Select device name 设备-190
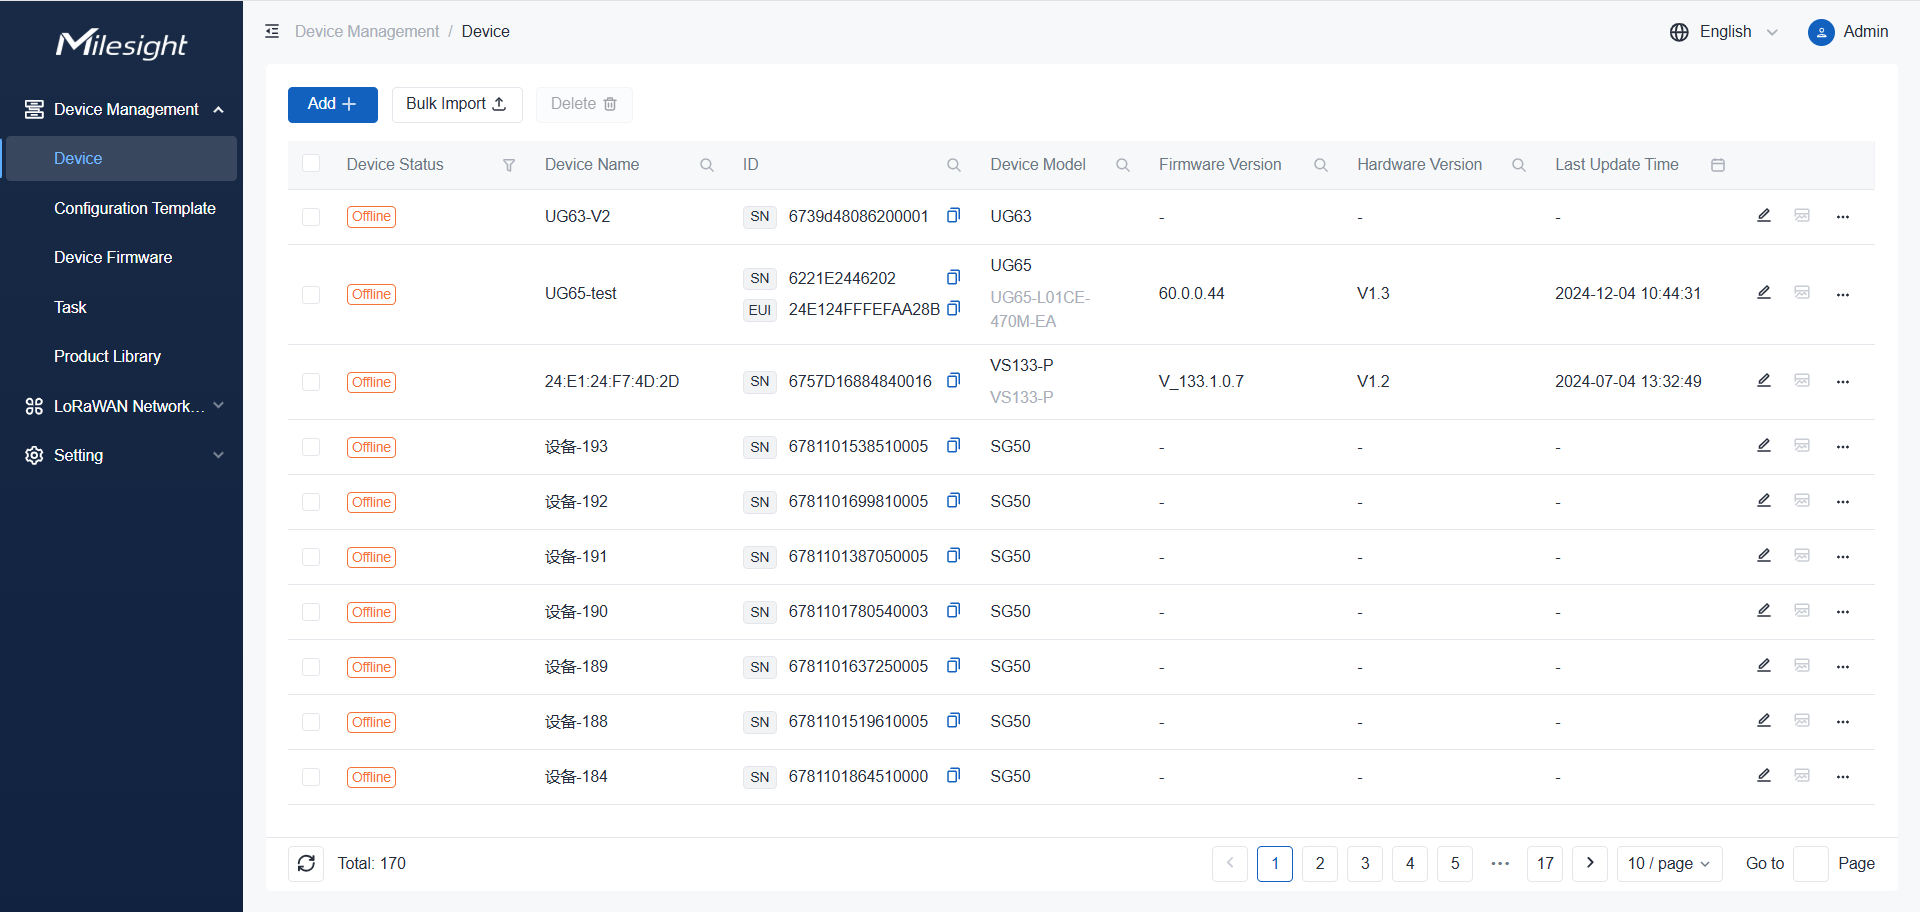This screenshot has height=912, width=1920. tap(576, 612)
